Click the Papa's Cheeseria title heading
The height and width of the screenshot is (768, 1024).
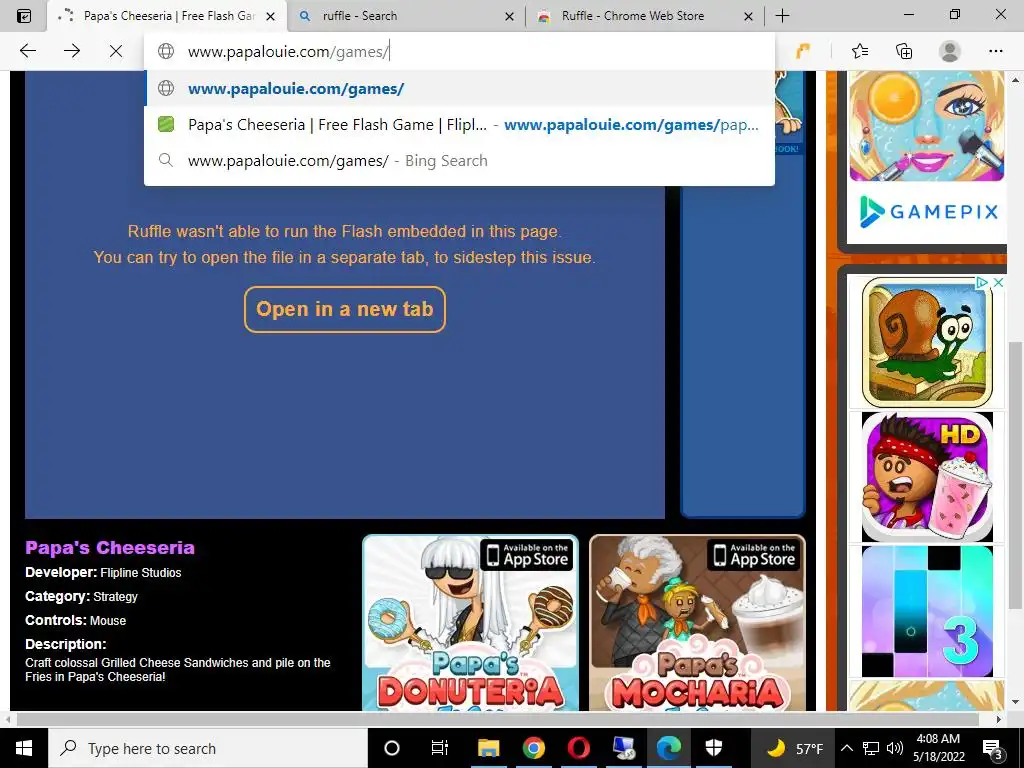coord(110,547)
